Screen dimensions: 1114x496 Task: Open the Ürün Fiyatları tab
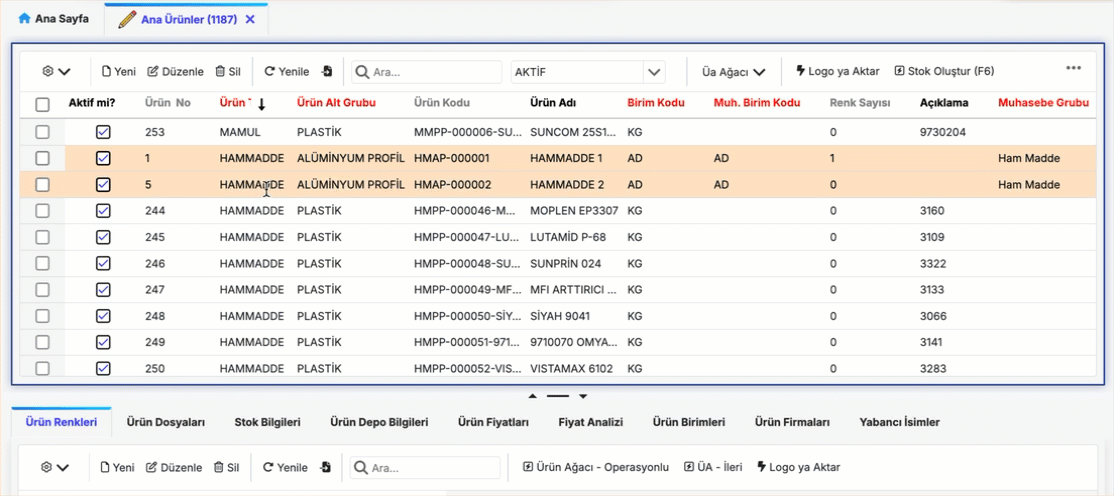point(493,423)
